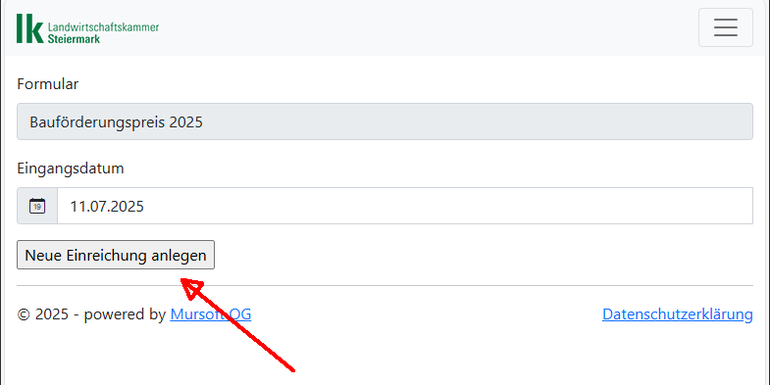Click the Landwirtschaftskammer Steiermark logo text
The width and height of the screenshot is (770, 385).
[x=103, y=32]
